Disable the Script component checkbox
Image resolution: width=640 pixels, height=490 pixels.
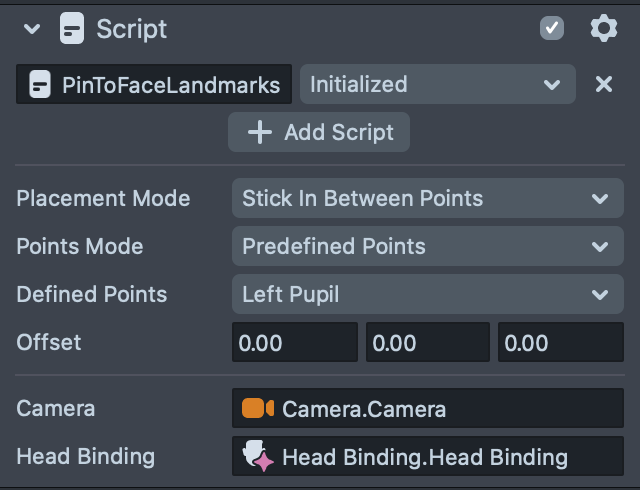[552, 28]
